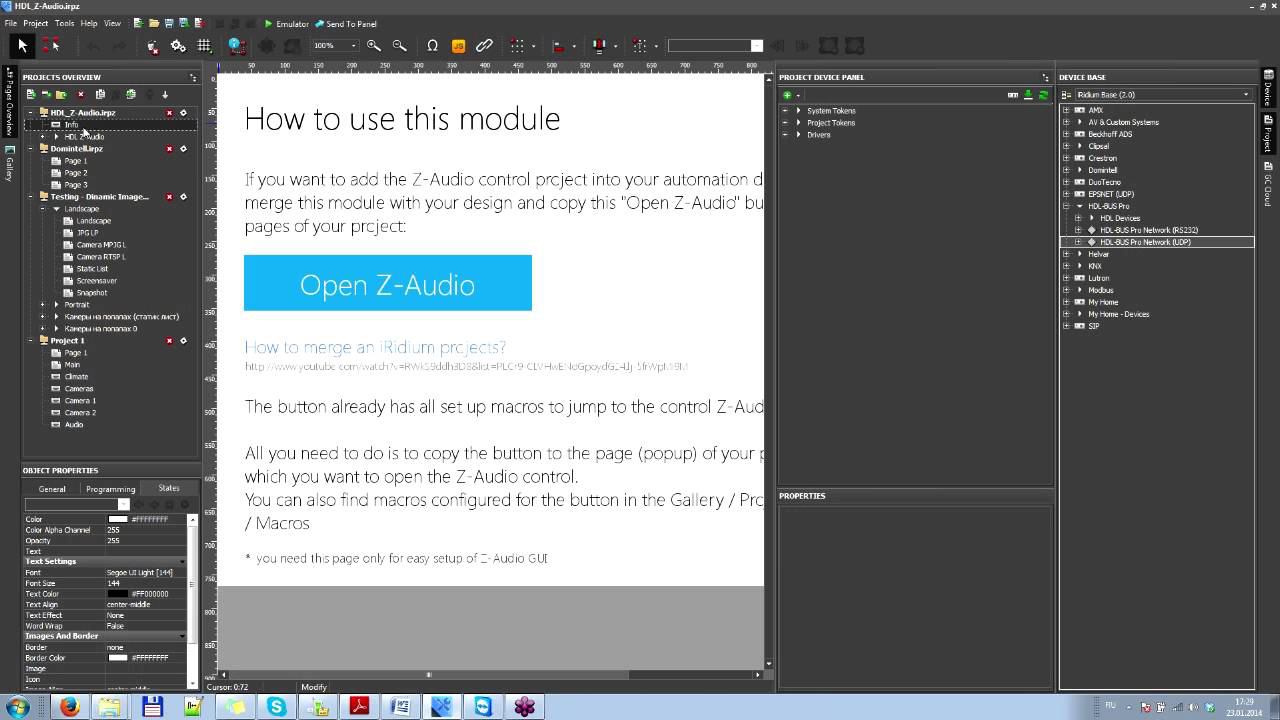
Task: Launch the Emulator
Action: 287,23
